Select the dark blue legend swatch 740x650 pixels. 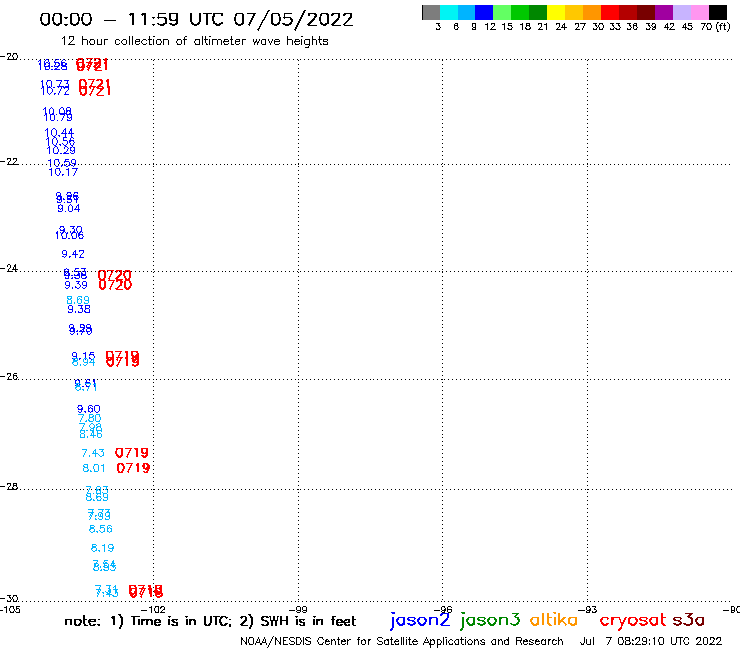click(x=484, y=12)
